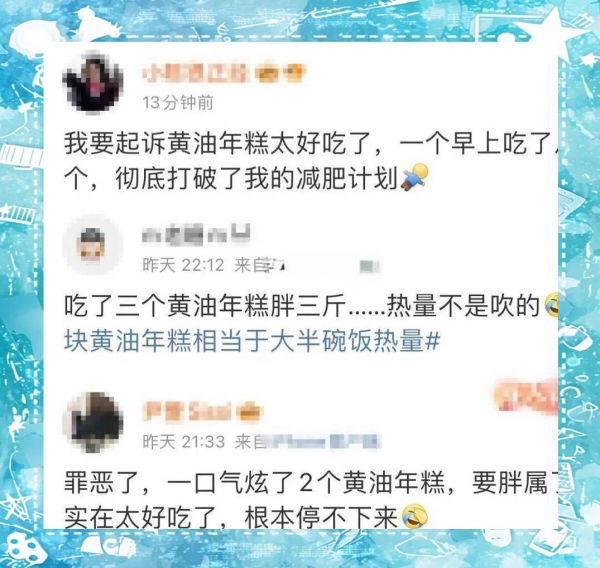The height and width of the screenshot is (568, 600).
Task: Click the membership crown badge beside first username
Action: pos(280,73)
